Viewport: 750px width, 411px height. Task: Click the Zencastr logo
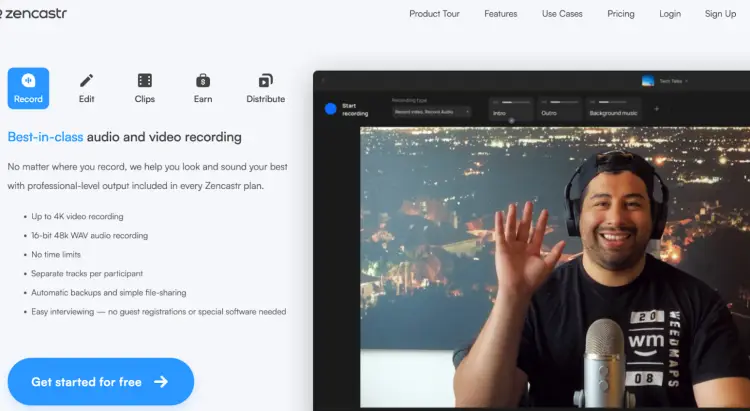coord(33,13)
